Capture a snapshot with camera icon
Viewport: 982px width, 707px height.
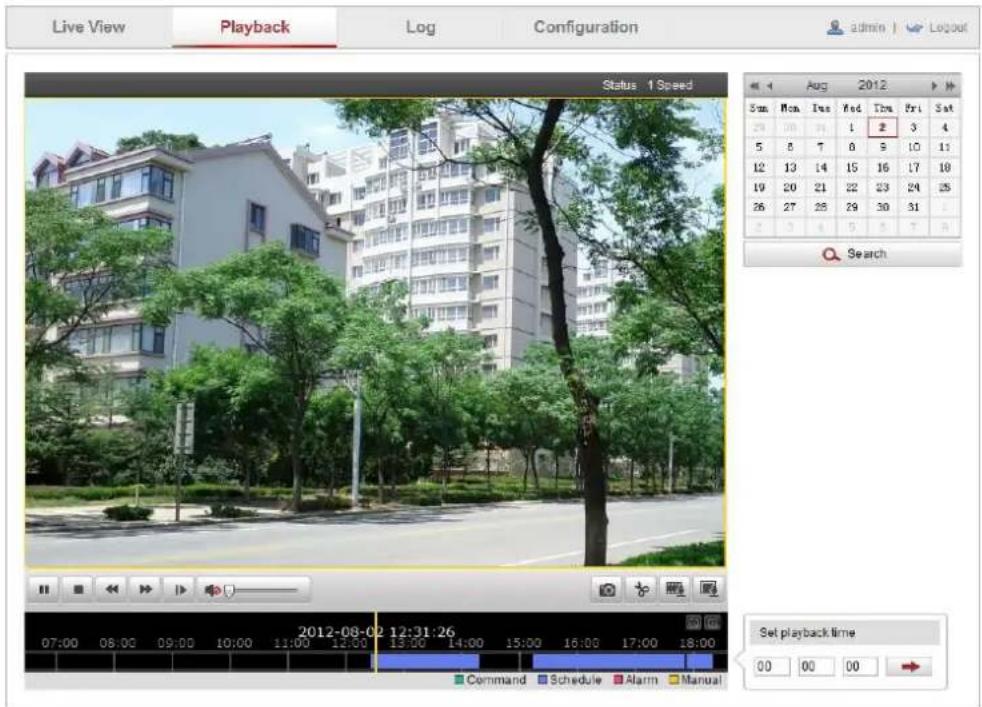(x=607, y=589)
